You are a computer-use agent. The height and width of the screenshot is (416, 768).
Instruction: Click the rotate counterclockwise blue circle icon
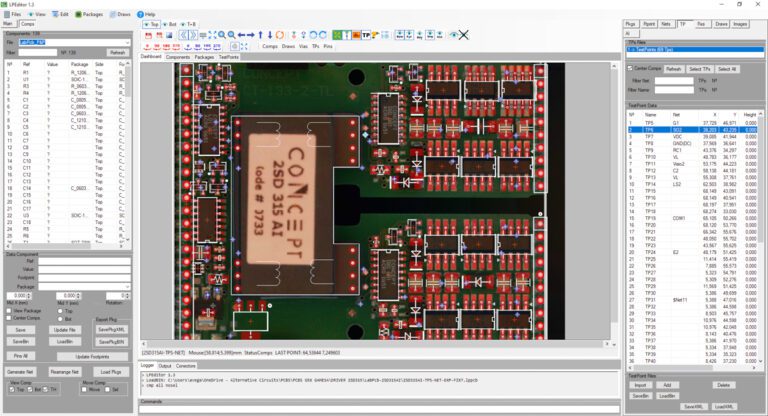point(313,35)
